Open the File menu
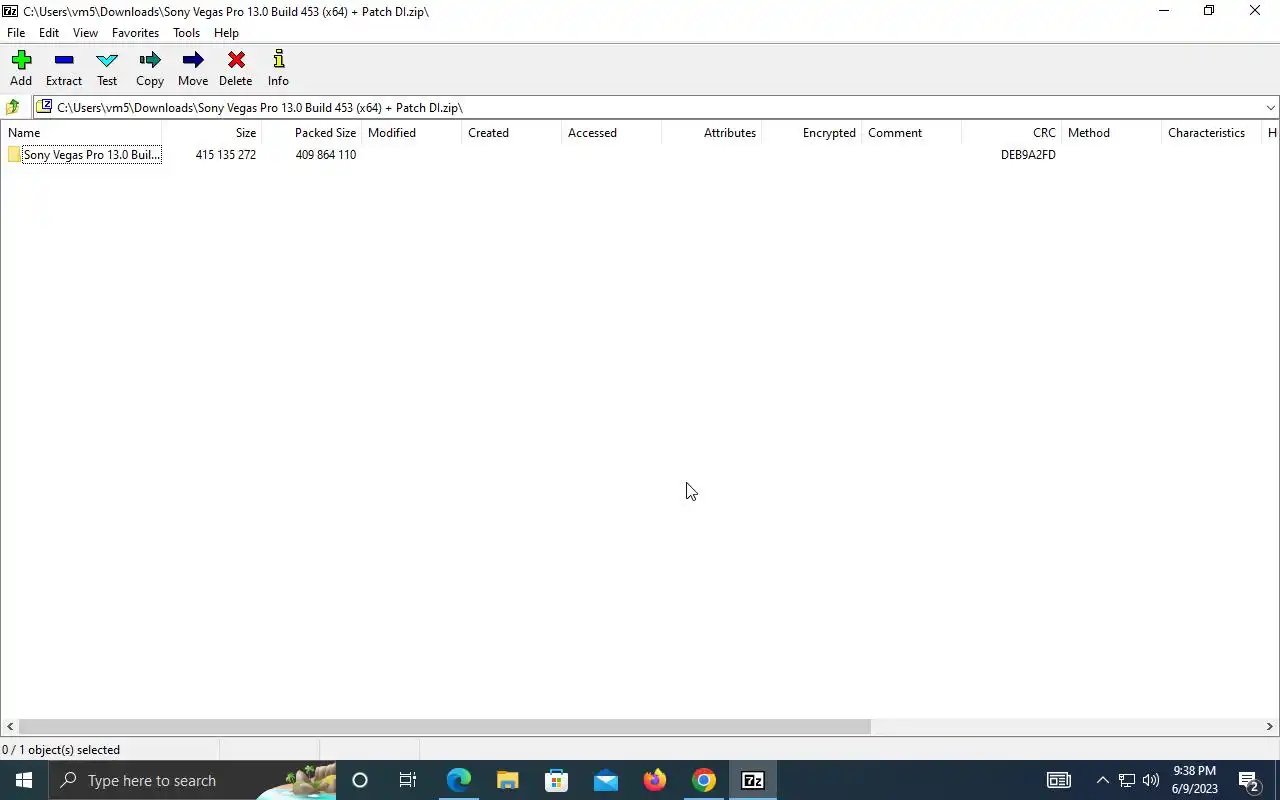1280x800 pixels. (x=16, y=33)
